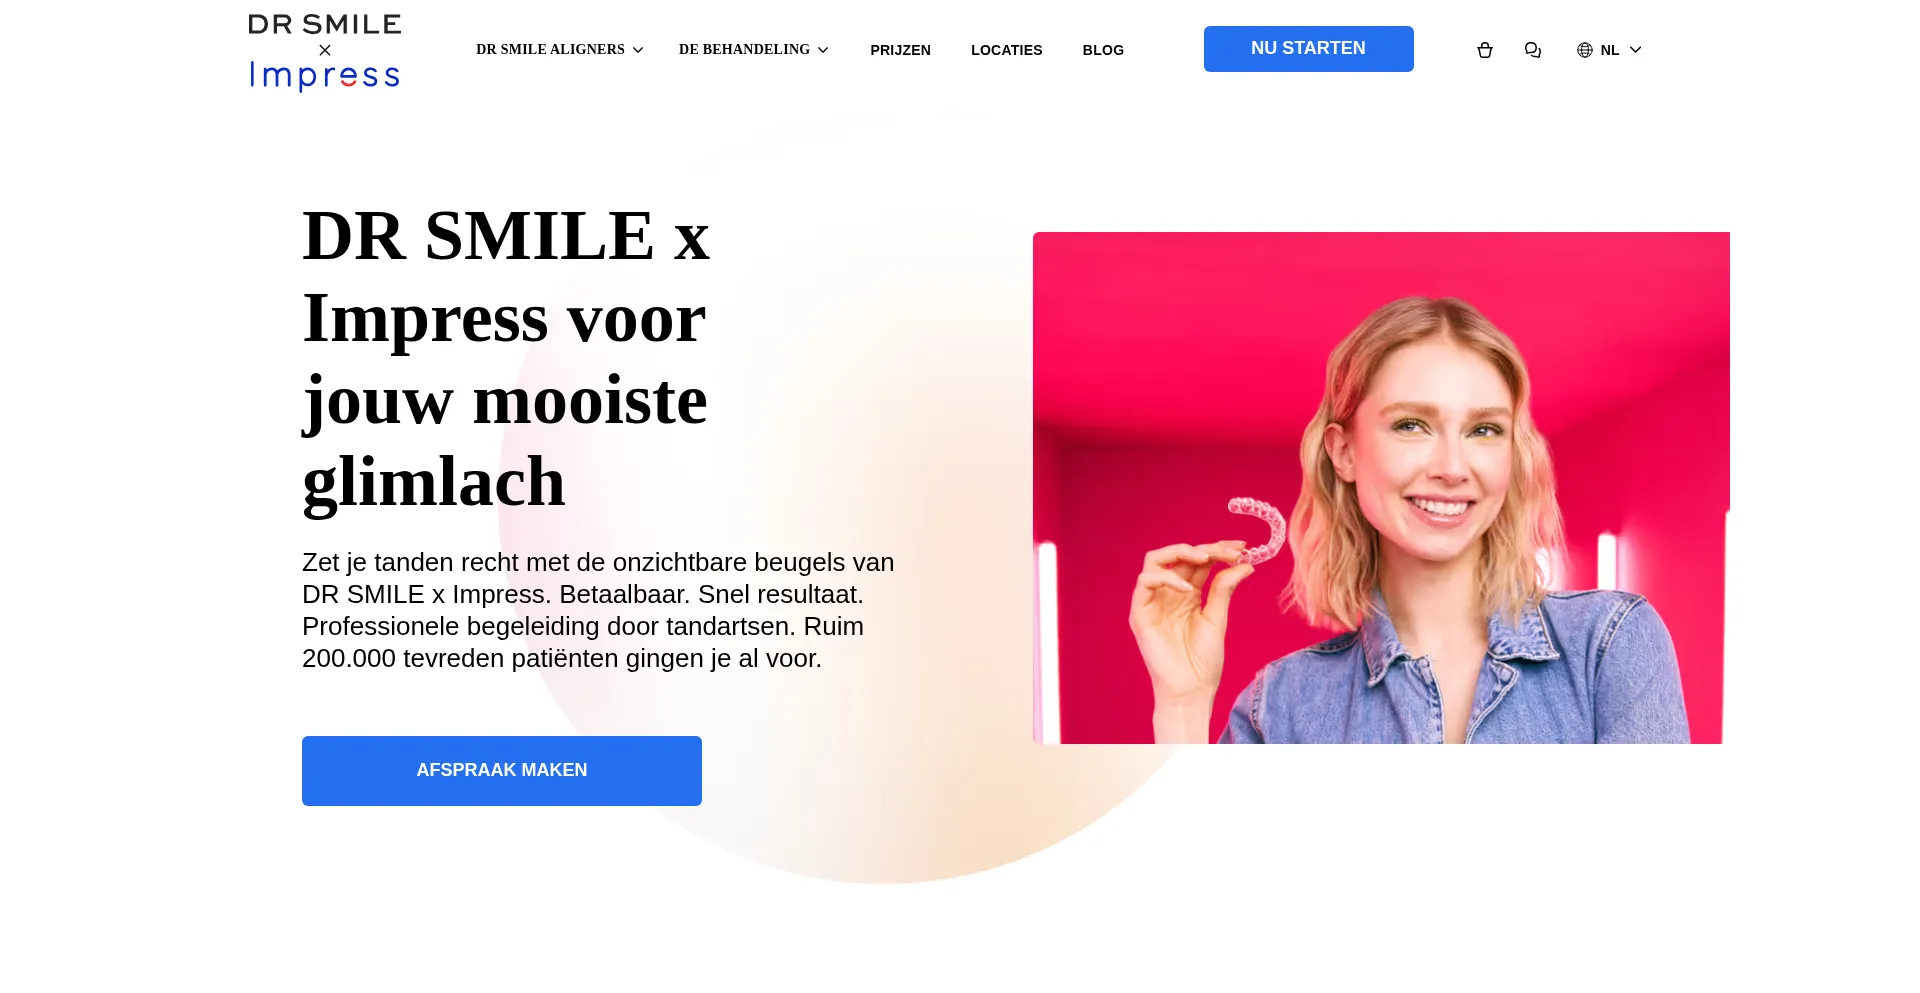This screenshot has height=993, width=1920.
Task: Open the shopping basket icon
Action: (x=1484, y=50)
